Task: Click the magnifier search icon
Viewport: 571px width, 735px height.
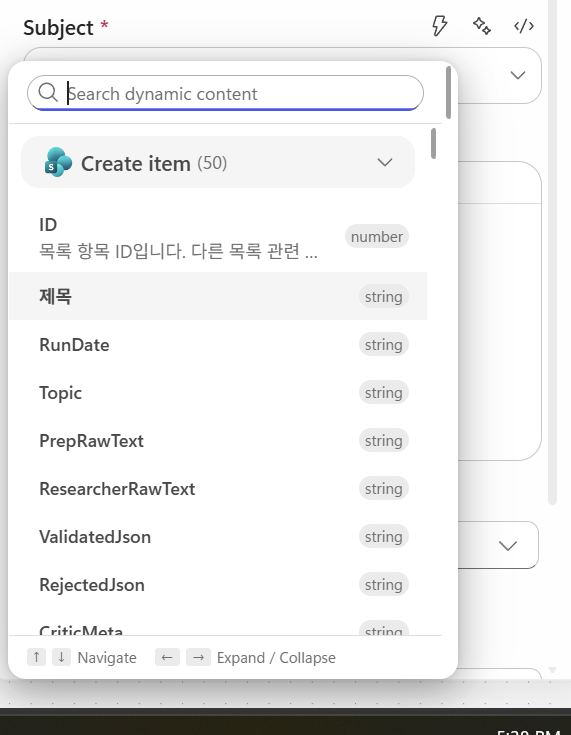Action: pyautogui.click(x=48, y=92)
